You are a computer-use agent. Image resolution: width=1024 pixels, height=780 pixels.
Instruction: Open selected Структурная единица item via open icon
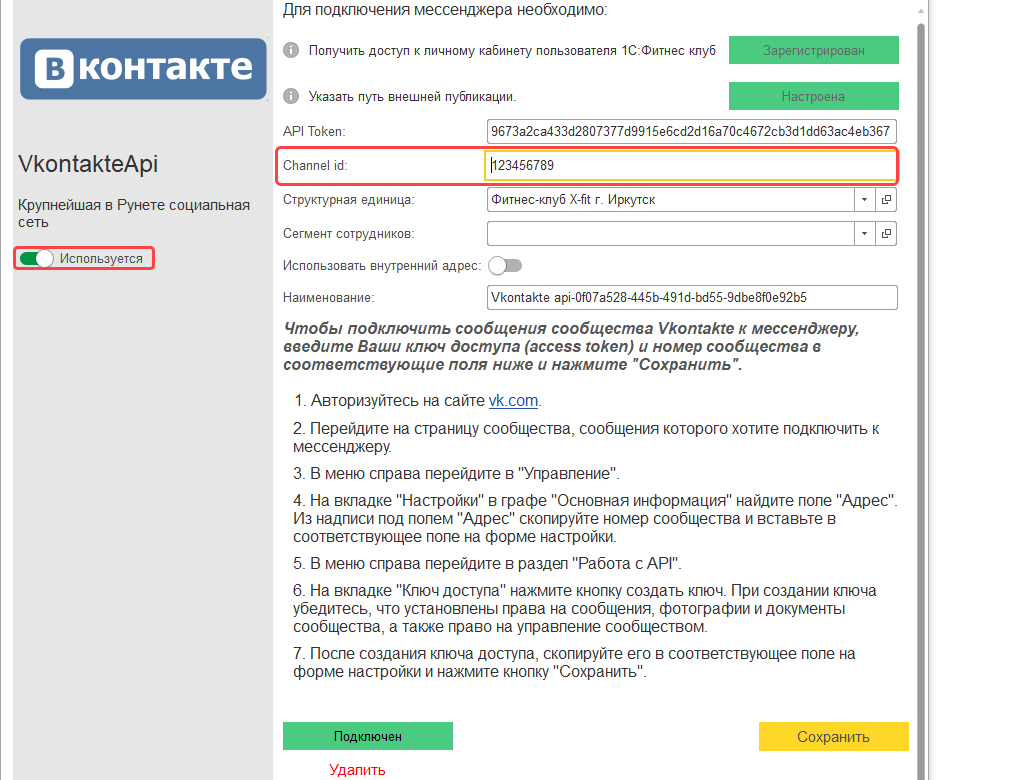(x=886, y=199)
